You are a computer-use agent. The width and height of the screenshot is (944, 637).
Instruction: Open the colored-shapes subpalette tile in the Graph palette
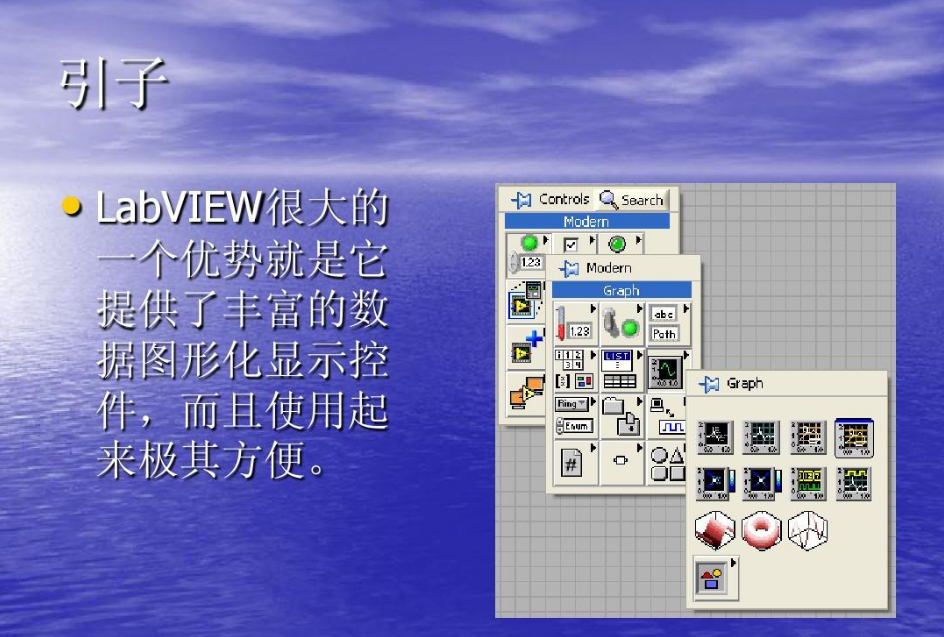(x=715, y=578)
